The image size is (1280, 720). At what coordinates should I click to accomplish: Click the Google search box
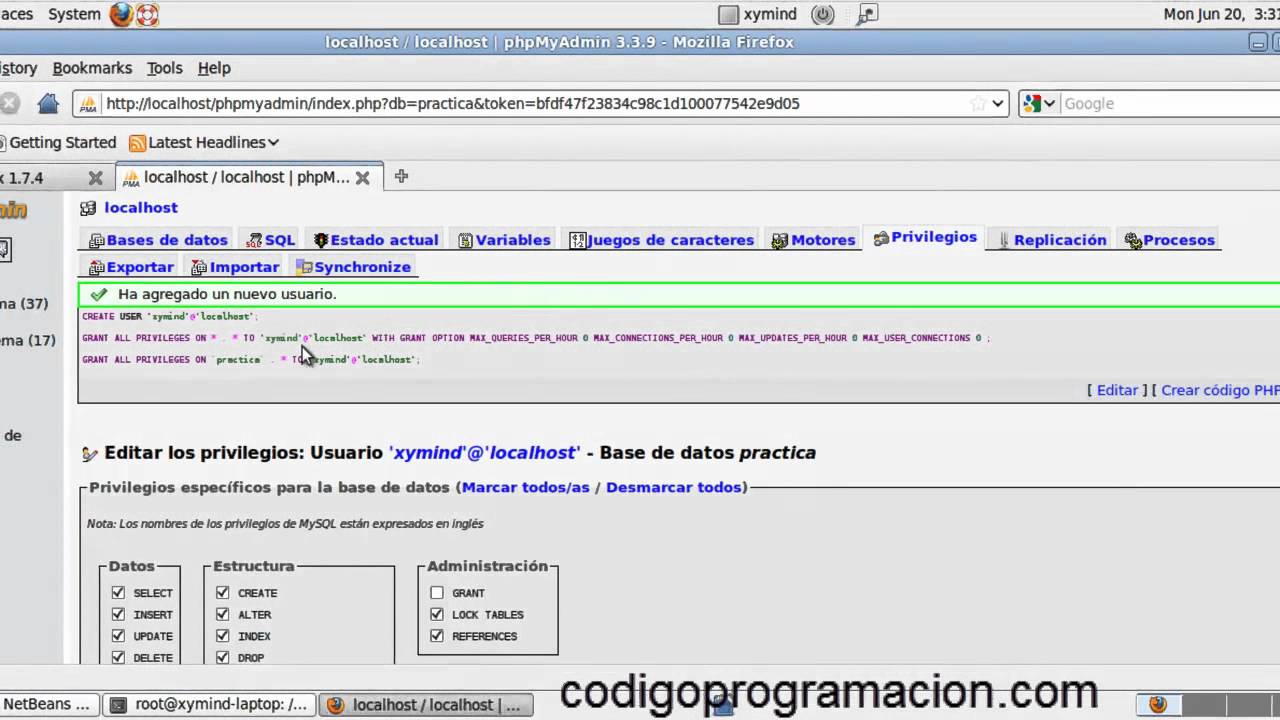click(1170, 103)
